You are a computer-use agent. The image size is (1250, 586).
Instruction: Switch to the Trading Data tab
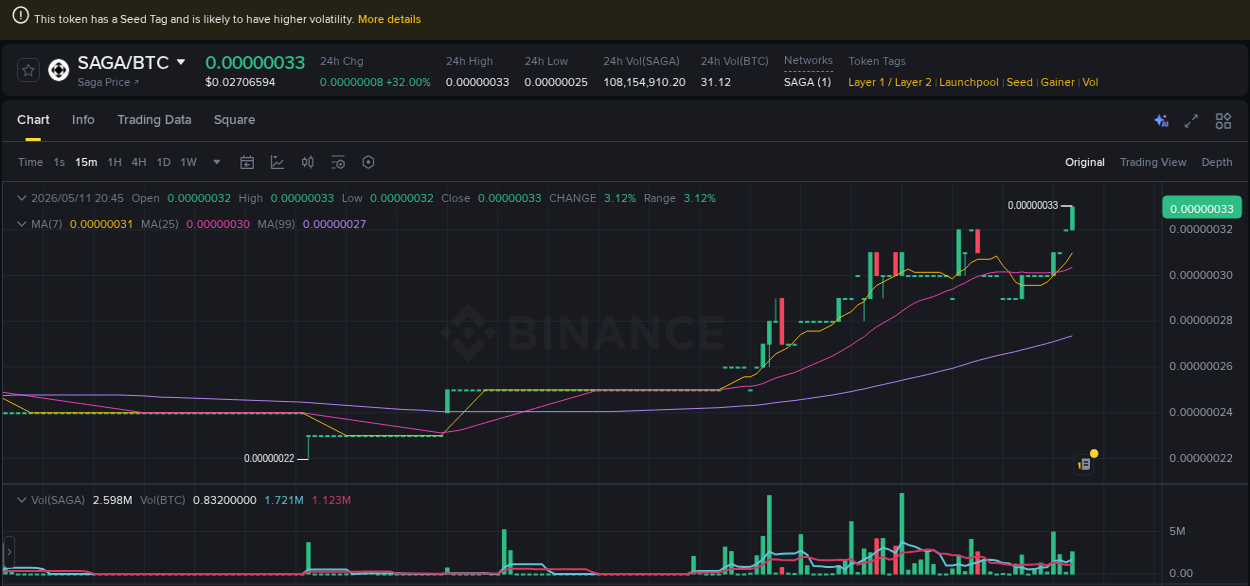[154, 120]
